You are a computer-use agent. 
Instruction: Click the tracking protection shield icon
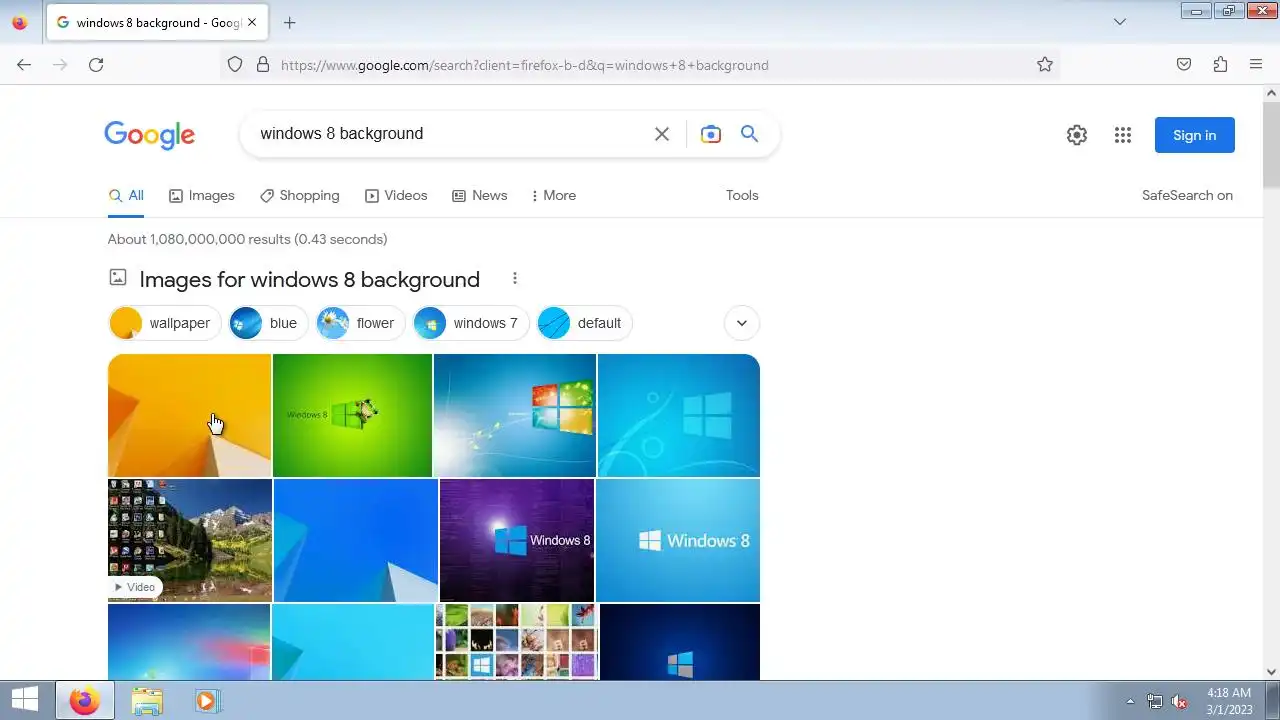pos(235,65)
